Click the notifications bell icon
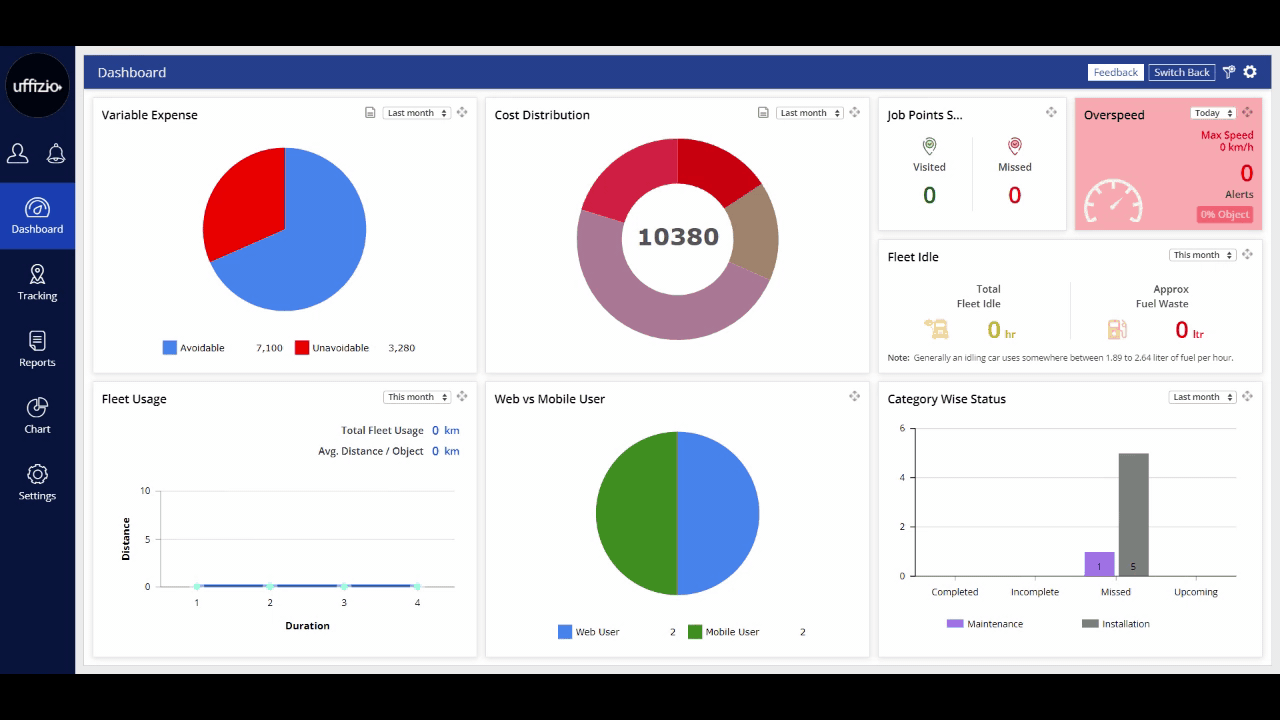The height and width of the screenshot is (720, 1280). point(56,153)
